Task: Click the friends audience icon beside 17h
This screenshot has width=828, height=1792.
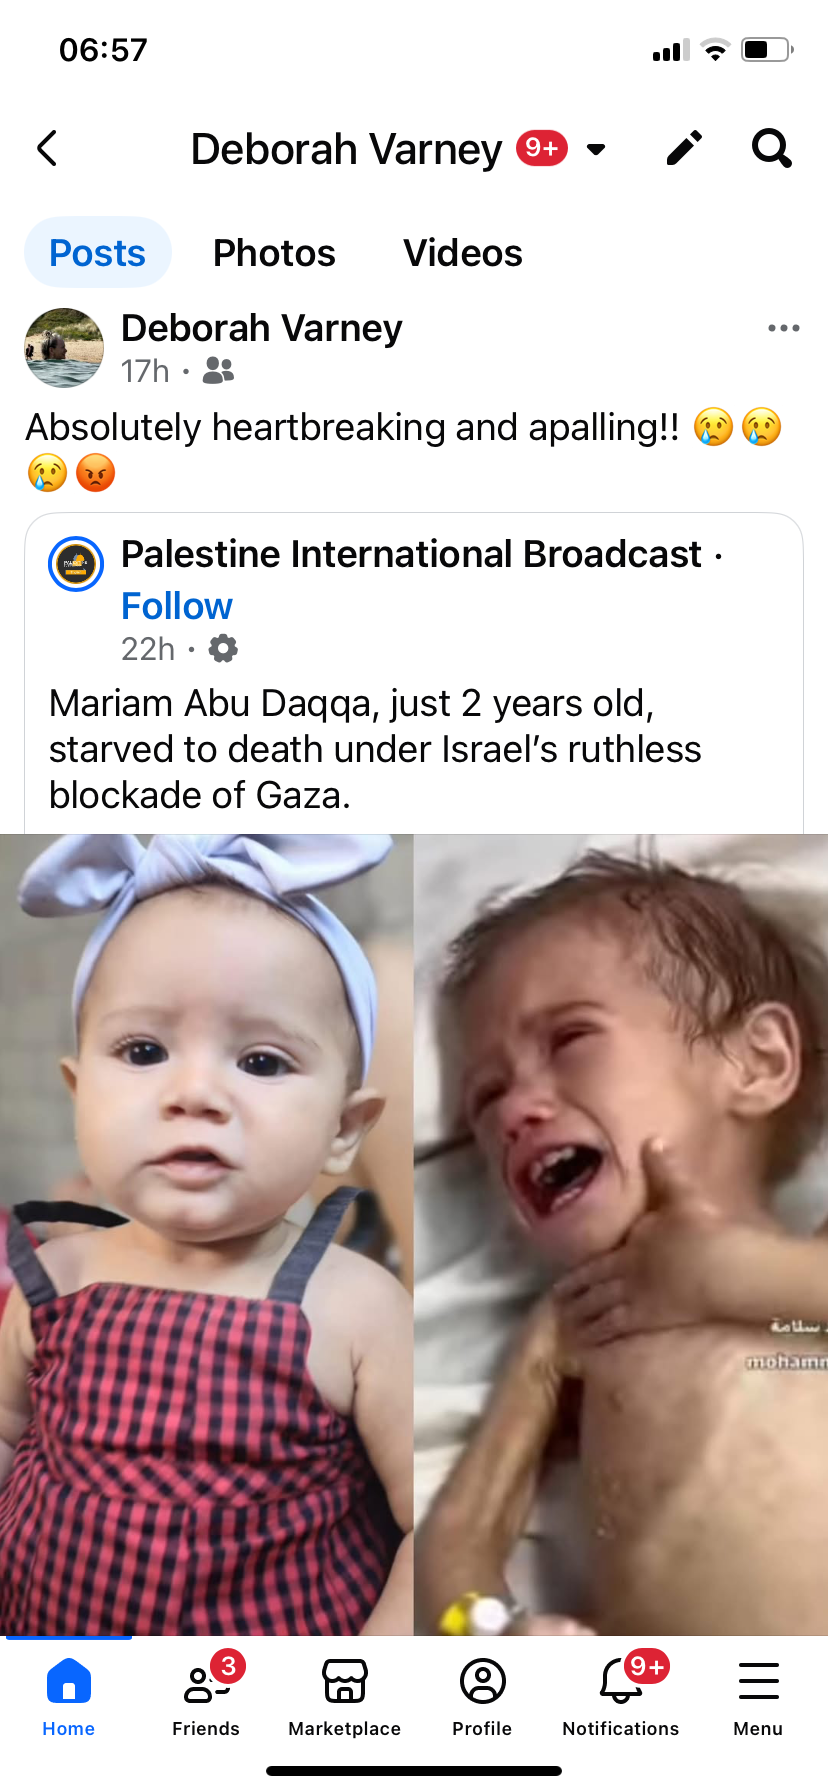Action: coord(218,371)
